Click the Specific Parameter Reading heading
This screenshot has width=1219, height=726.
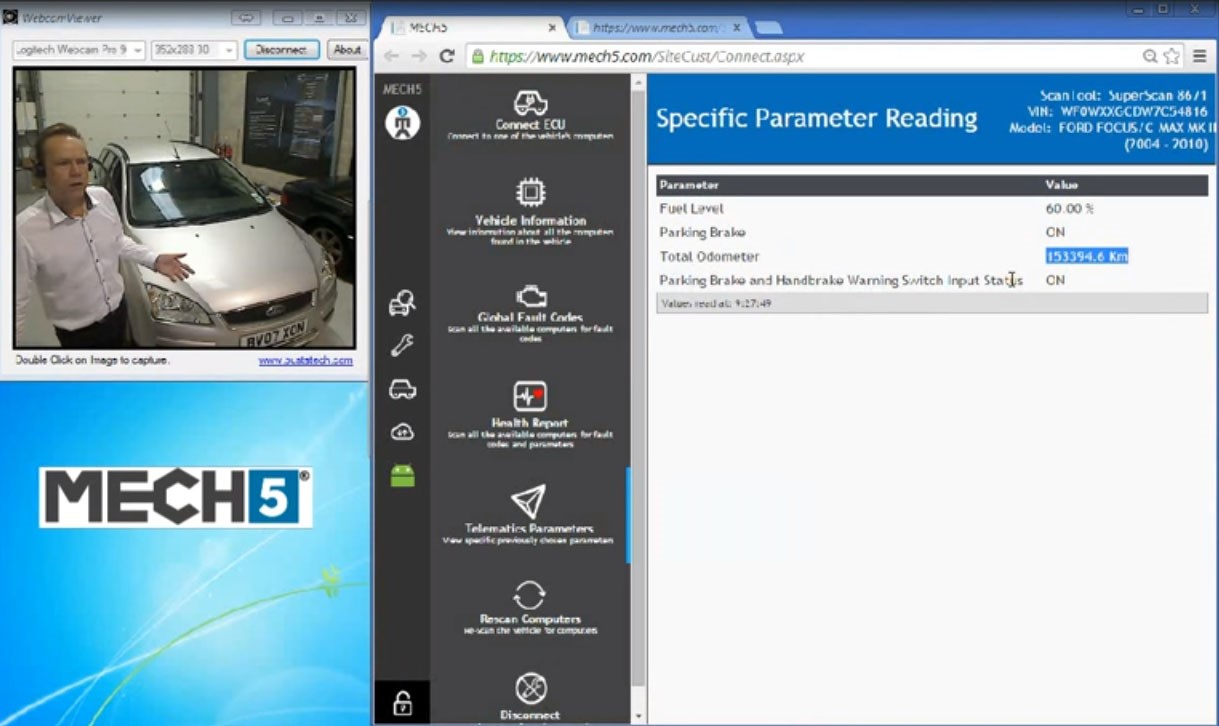tap(816, 118)
